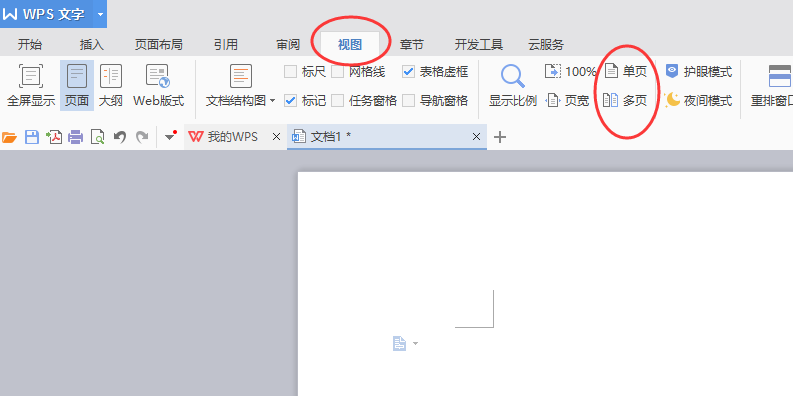Export document to PDF
This screenshot has height=396, width=793.
tap(54, 137)
